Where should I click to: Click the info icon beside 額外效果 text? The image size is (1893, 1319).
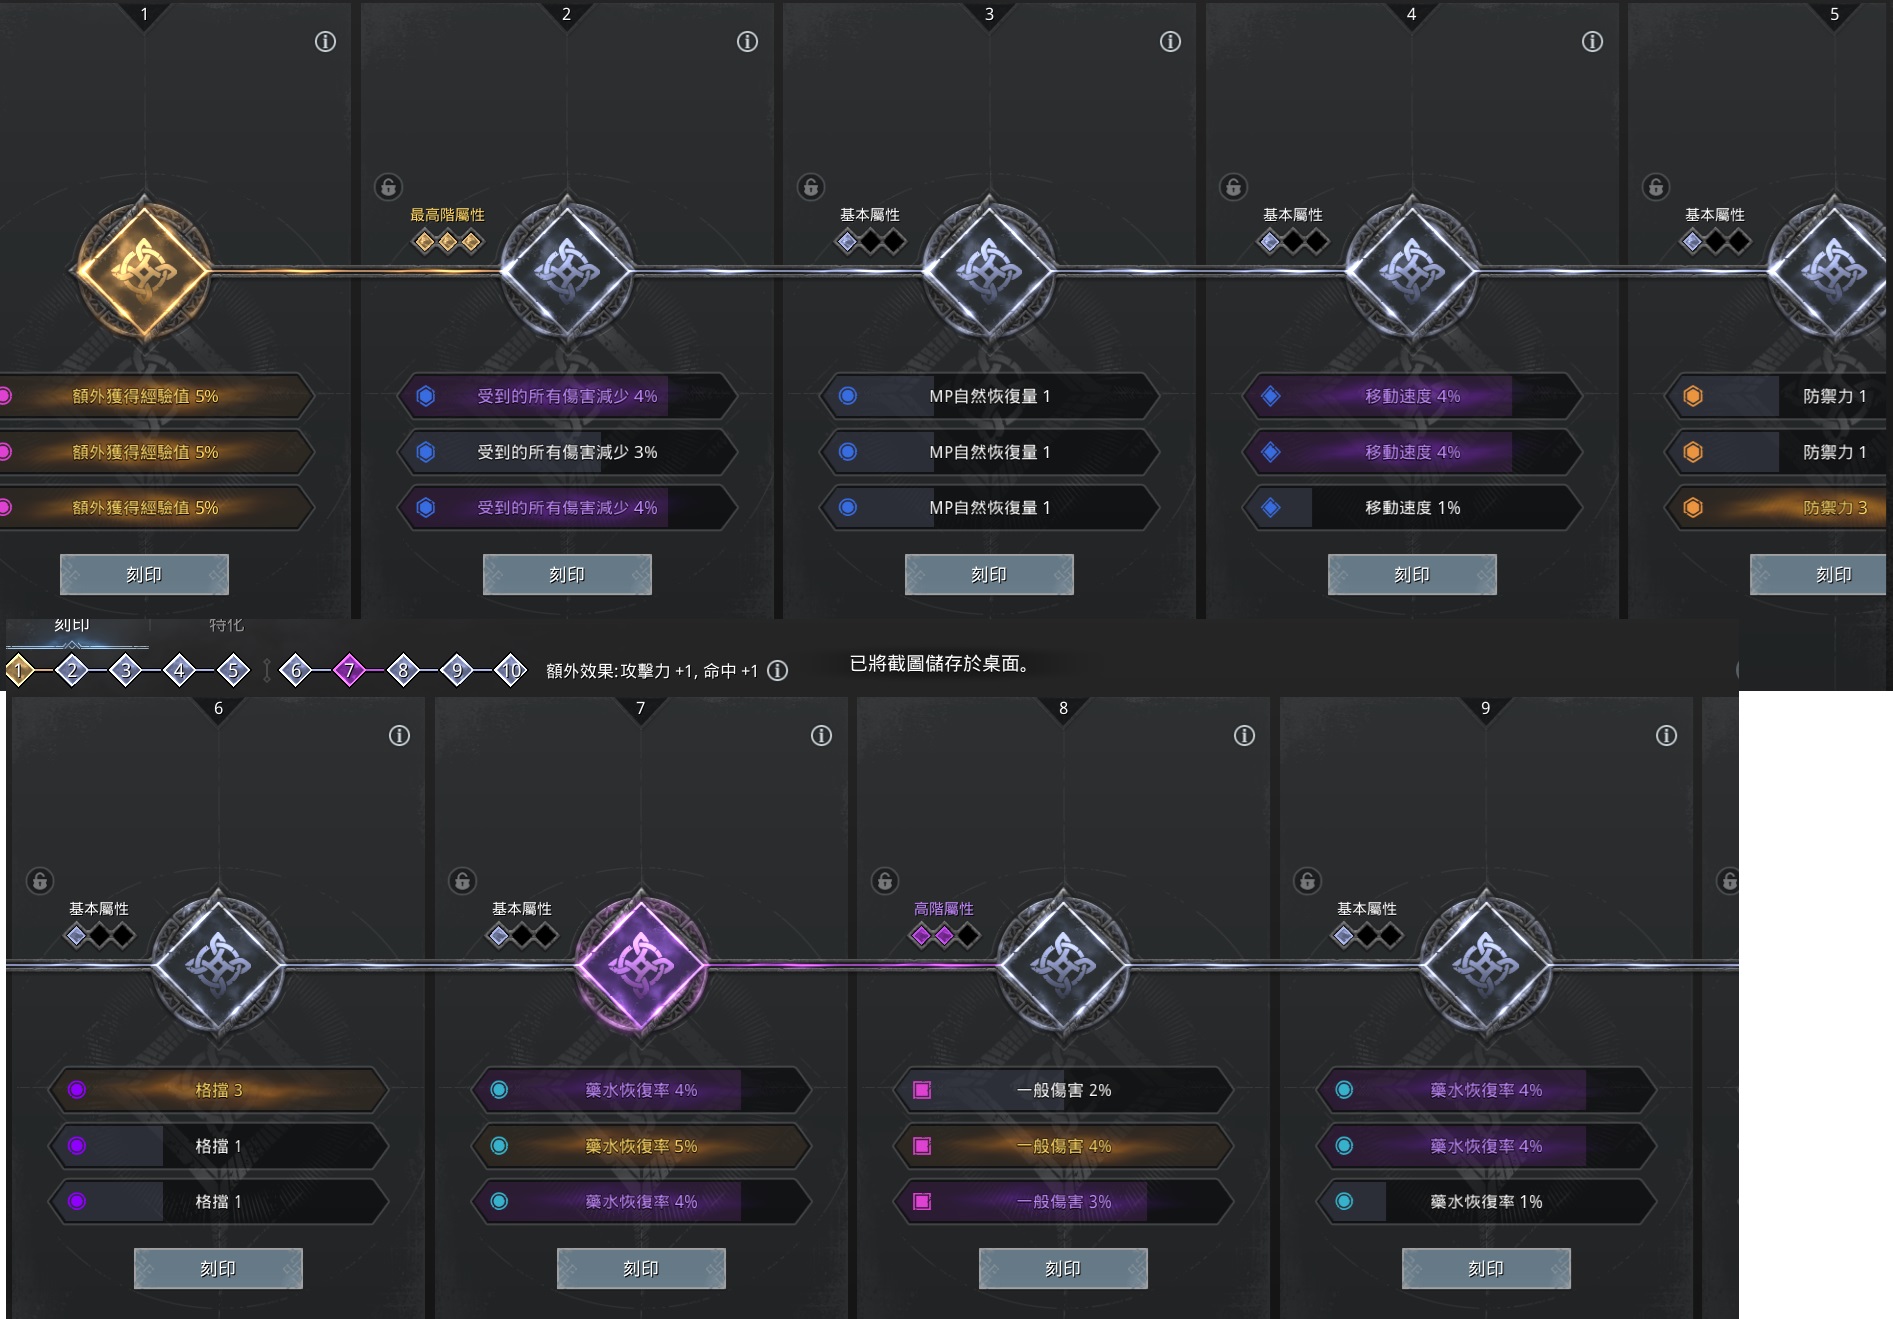click(777, 671)
